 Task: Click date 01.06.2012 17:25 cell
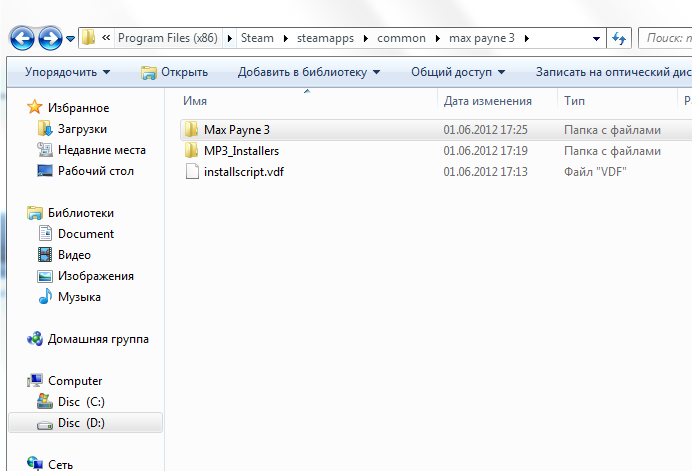pyautogui.click(x=485, y=130)
